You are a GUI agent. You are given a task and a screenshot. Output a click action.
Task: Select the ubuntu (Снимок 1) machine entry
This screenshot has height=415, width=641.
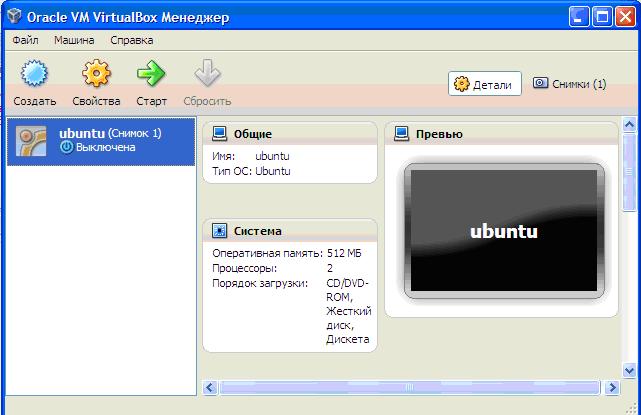(x=101, y=141)
